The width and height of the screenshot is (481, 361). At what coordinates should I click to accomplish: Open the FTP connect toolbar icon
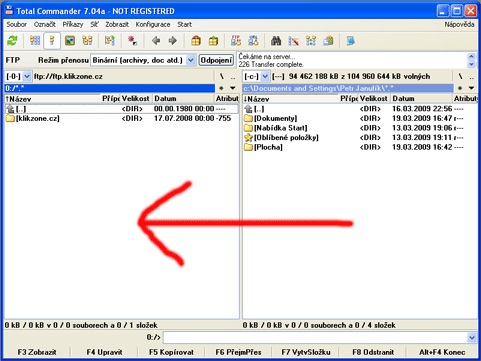click(236, 41)
